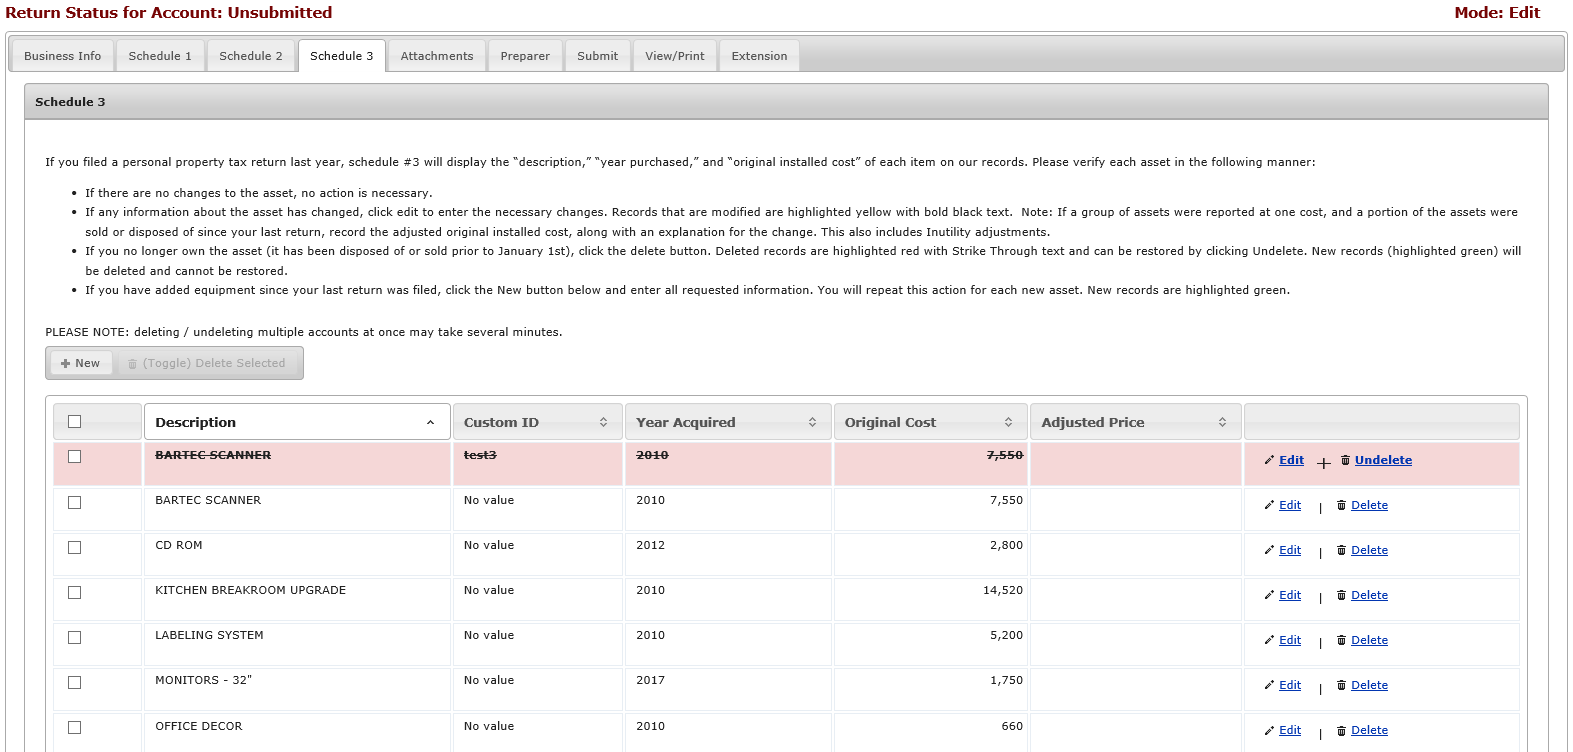1573x752 pixels.
Task: Check the select-all checkbox in the table header
Action: [74, 422]
